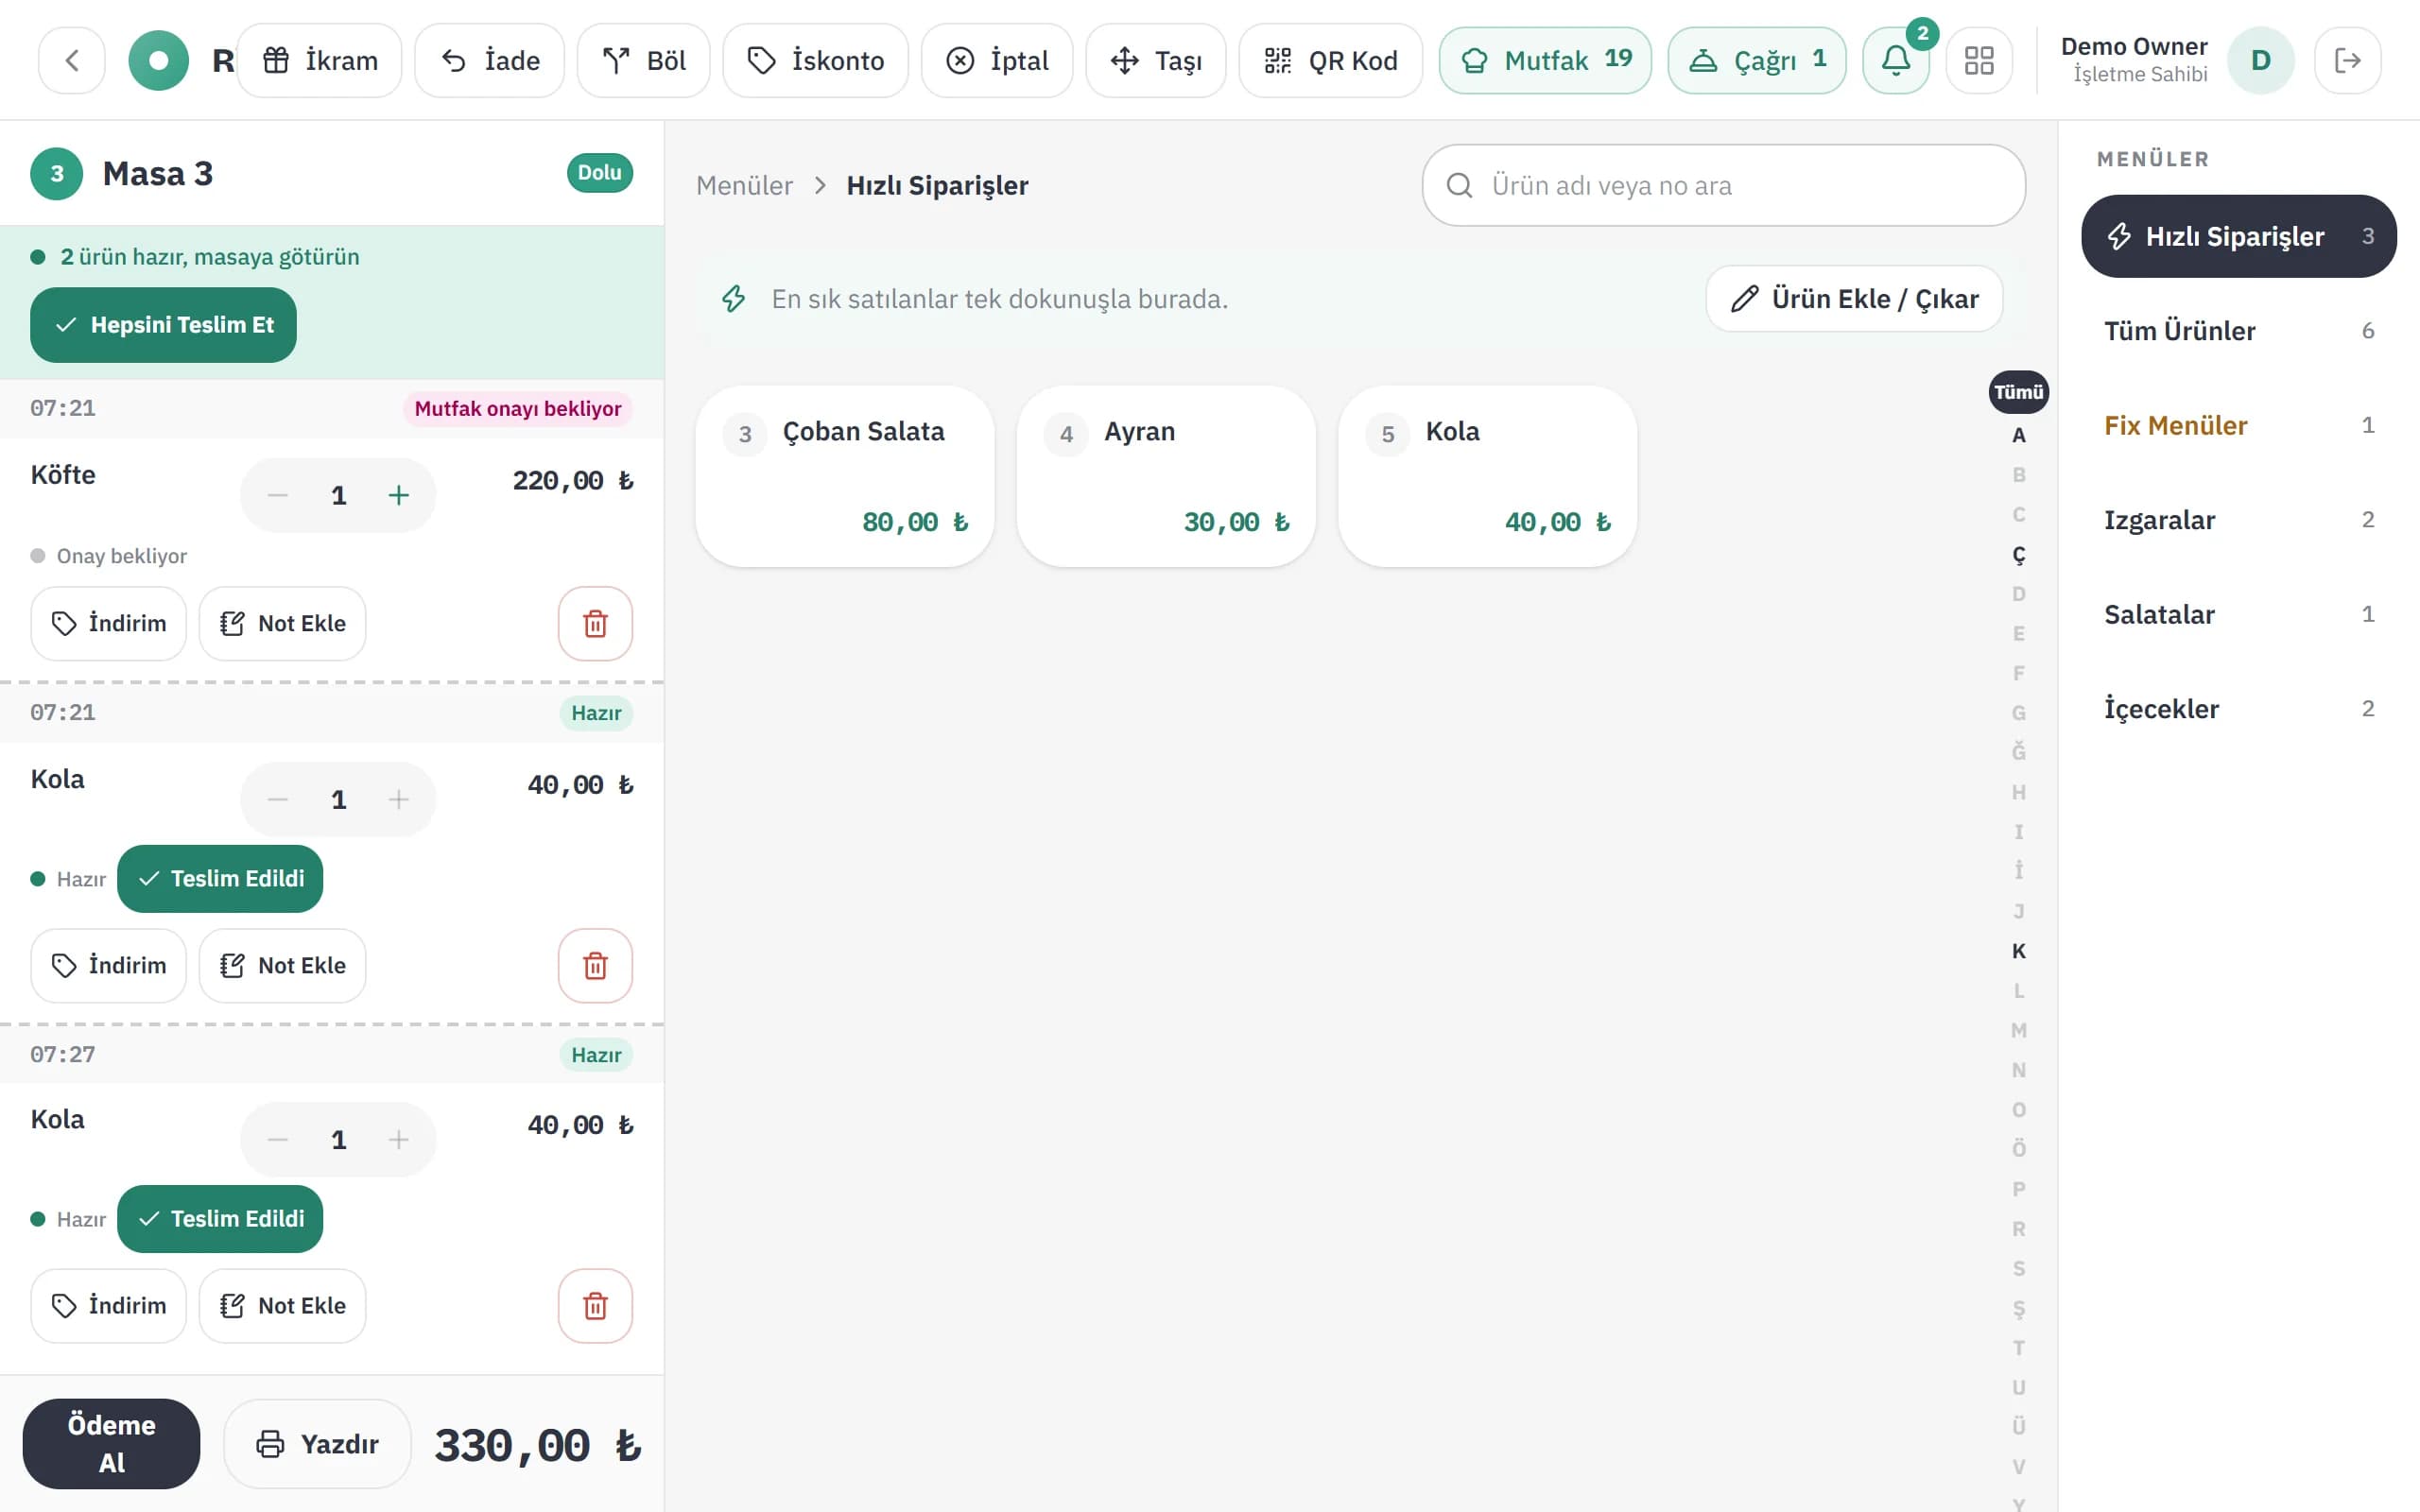Open İskonto discount option
This screenshot has width=2420, height=1512.
815,60
